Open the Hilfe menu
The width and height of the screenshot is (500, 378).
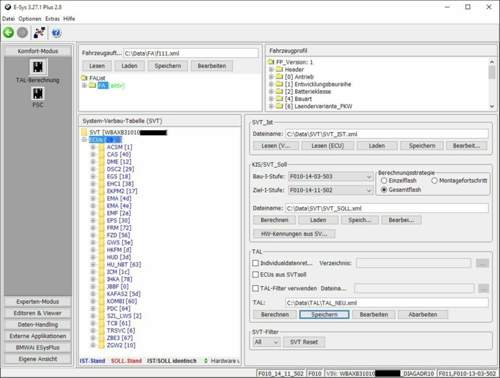point(69,19)
